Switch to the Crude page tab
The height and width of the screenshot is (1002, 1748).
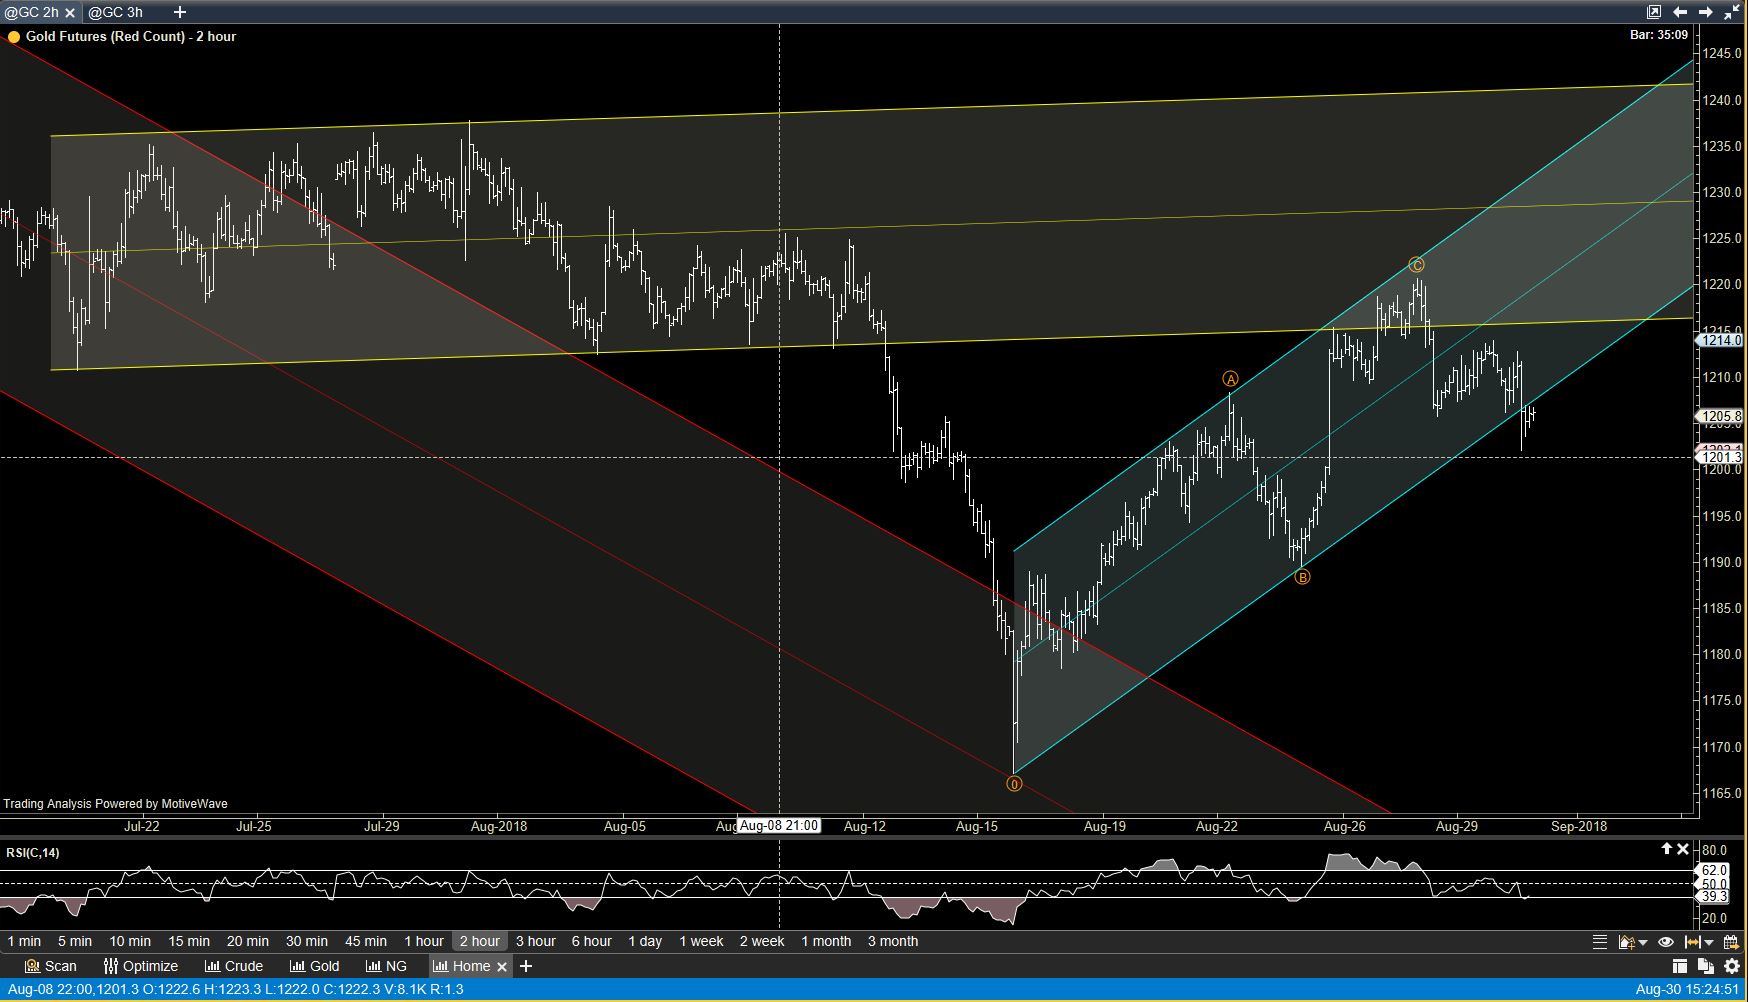(234, 966)
